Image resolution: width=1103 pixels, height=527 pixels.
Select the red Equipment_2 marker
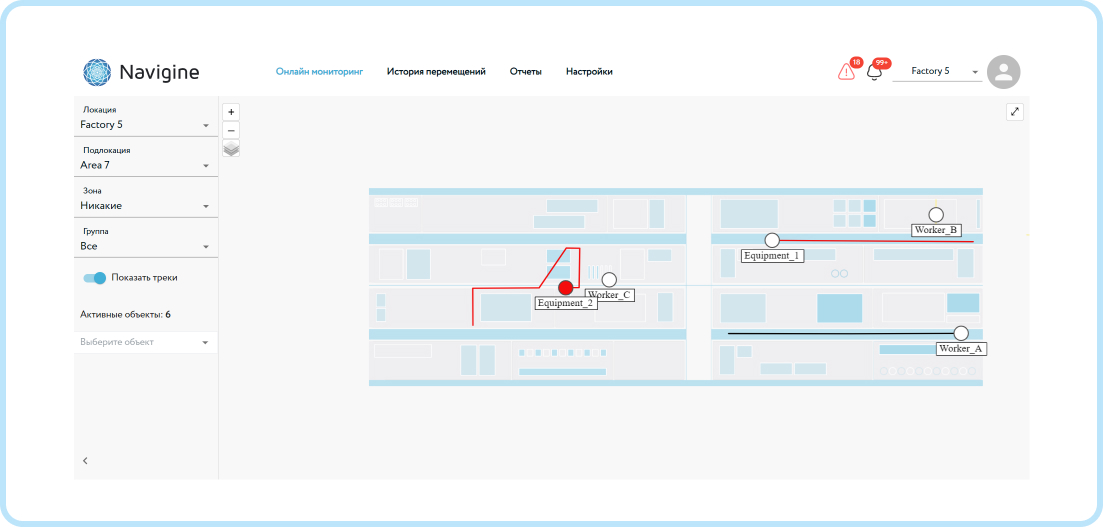tap(566, 287)
